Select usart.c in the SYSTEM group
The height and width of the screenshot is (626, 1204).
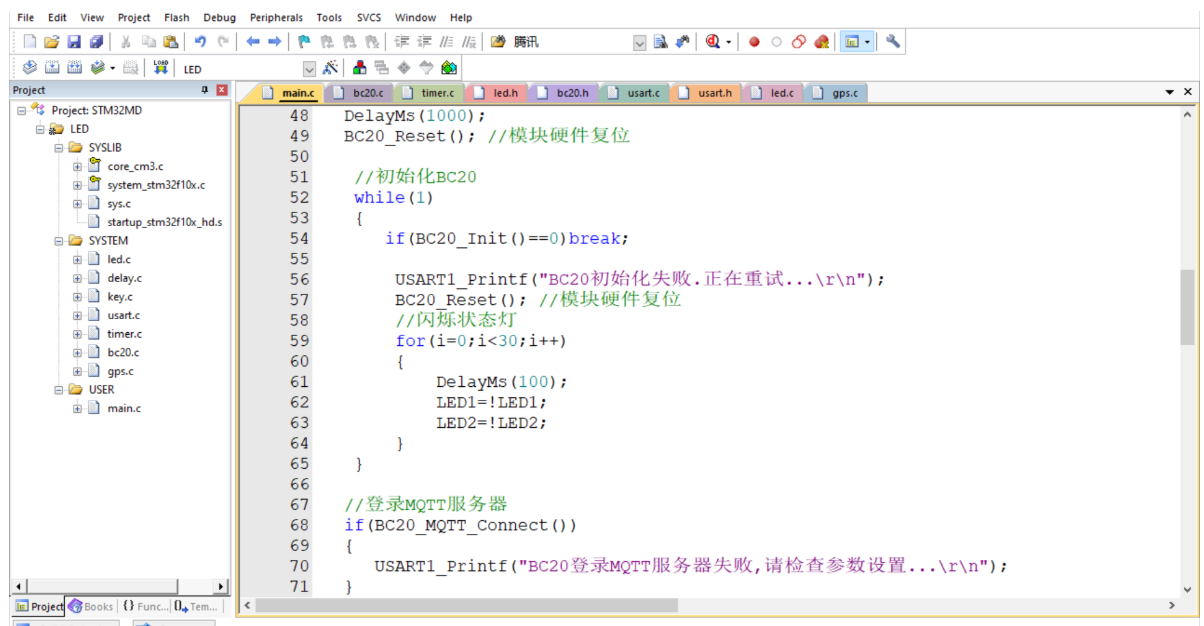click(123, 315)
